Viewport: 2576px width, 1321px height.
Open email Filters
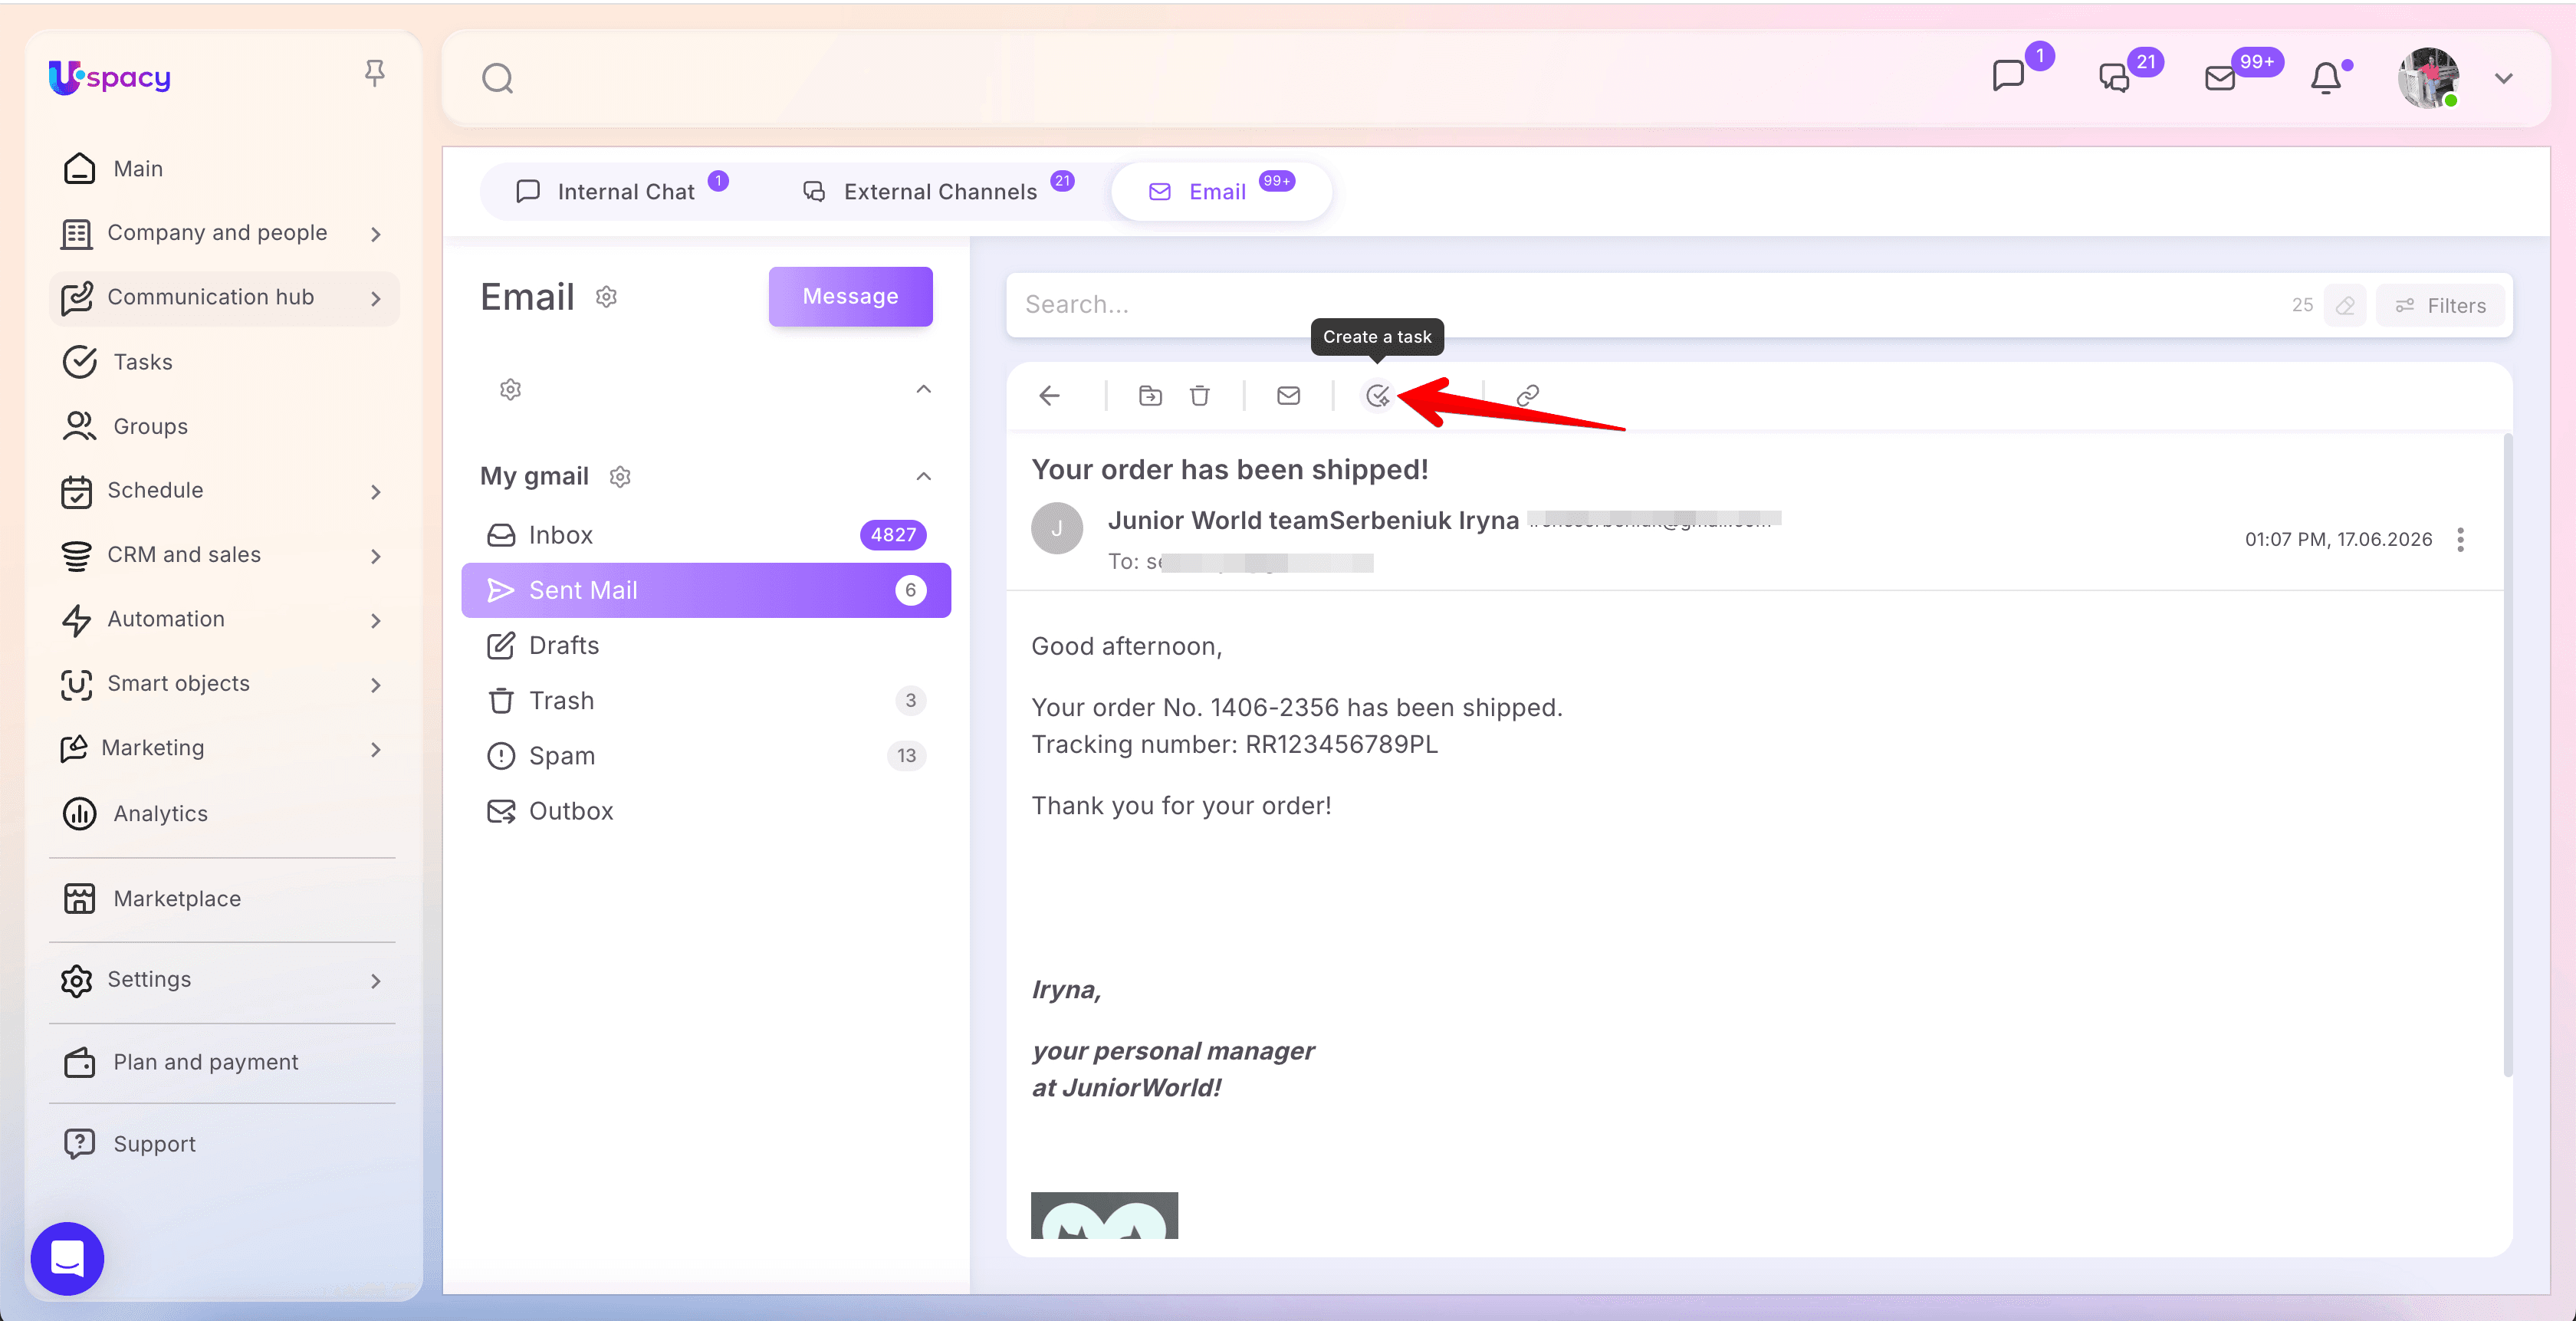[x=2441, y=305]
